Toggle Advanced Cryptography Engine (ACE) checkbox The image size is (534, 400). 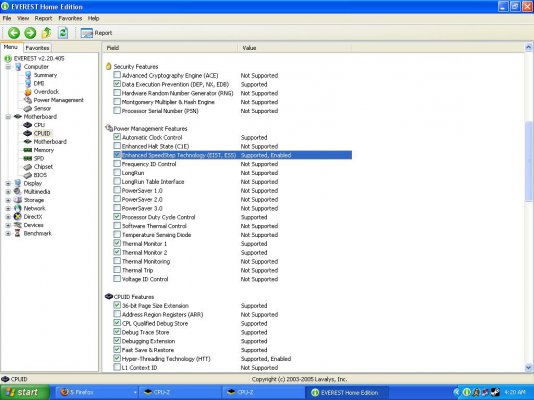[117, 75]
